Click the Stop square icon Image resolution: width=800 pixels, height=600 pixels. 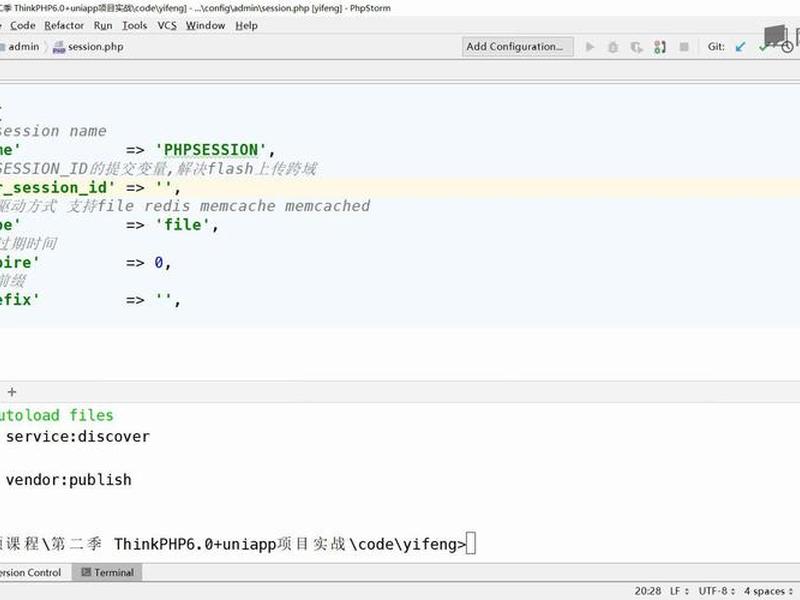coord(684,47)
